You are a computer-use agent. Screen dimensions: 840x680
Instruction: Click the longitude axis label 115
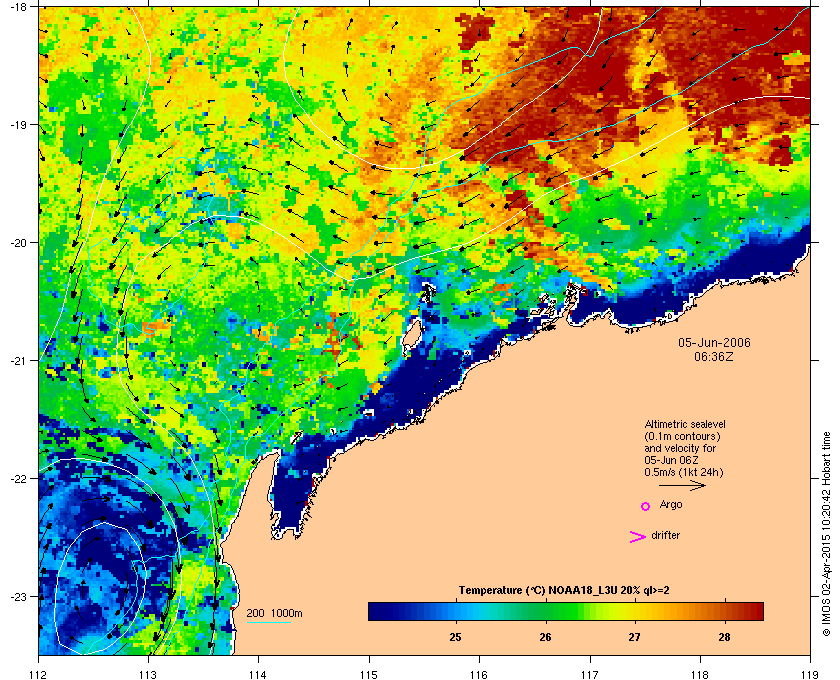click(369, 674)
